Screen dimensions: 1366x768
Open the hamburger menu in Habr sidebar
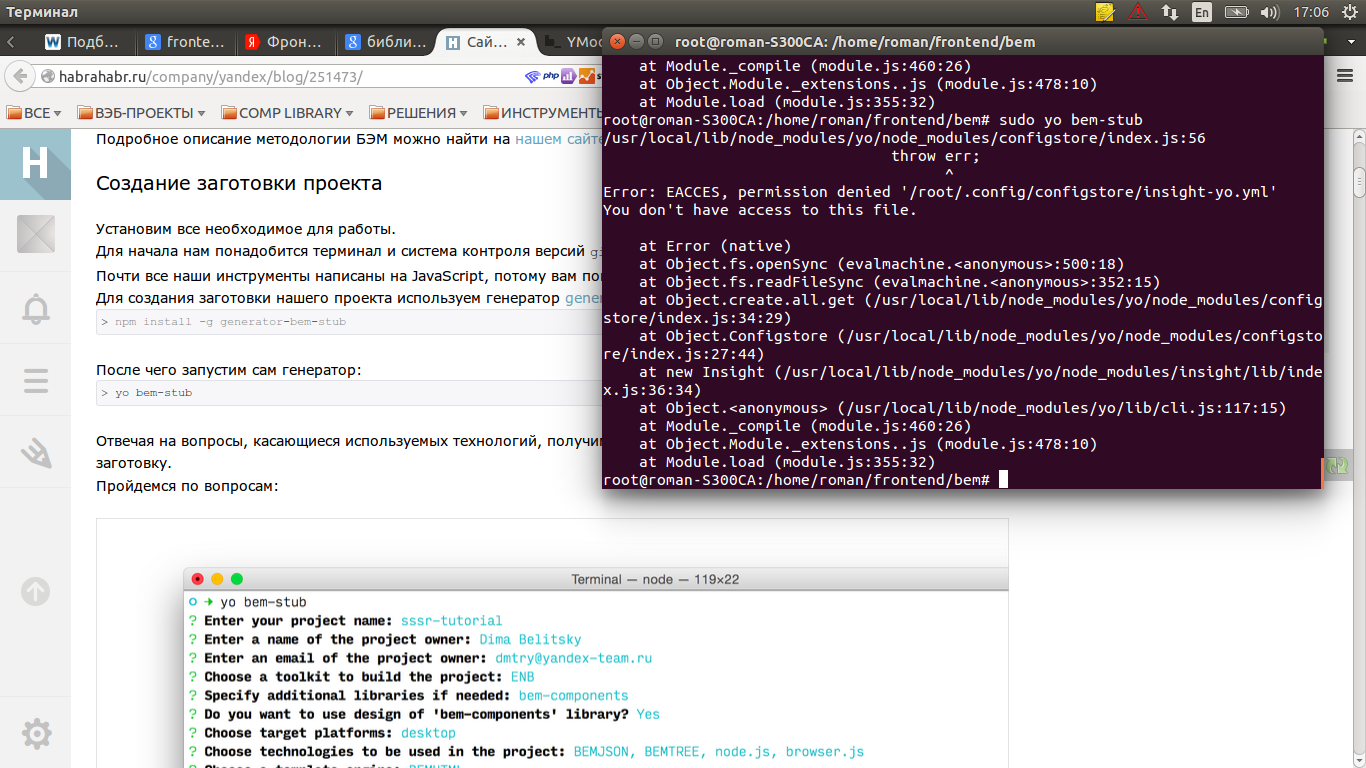point(35,381)
